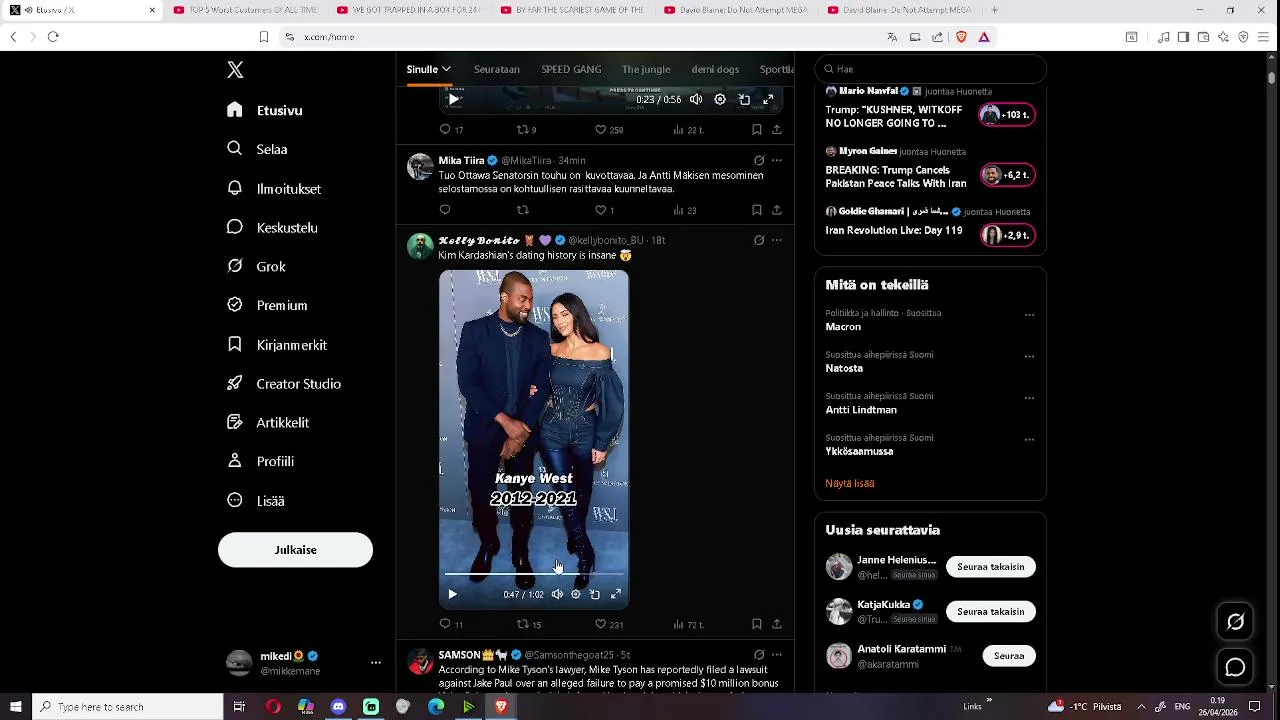The width and height of the screenshot is (1280, 720).
Task: Open more options on SAMSON's post
Action: coord(777,655)
